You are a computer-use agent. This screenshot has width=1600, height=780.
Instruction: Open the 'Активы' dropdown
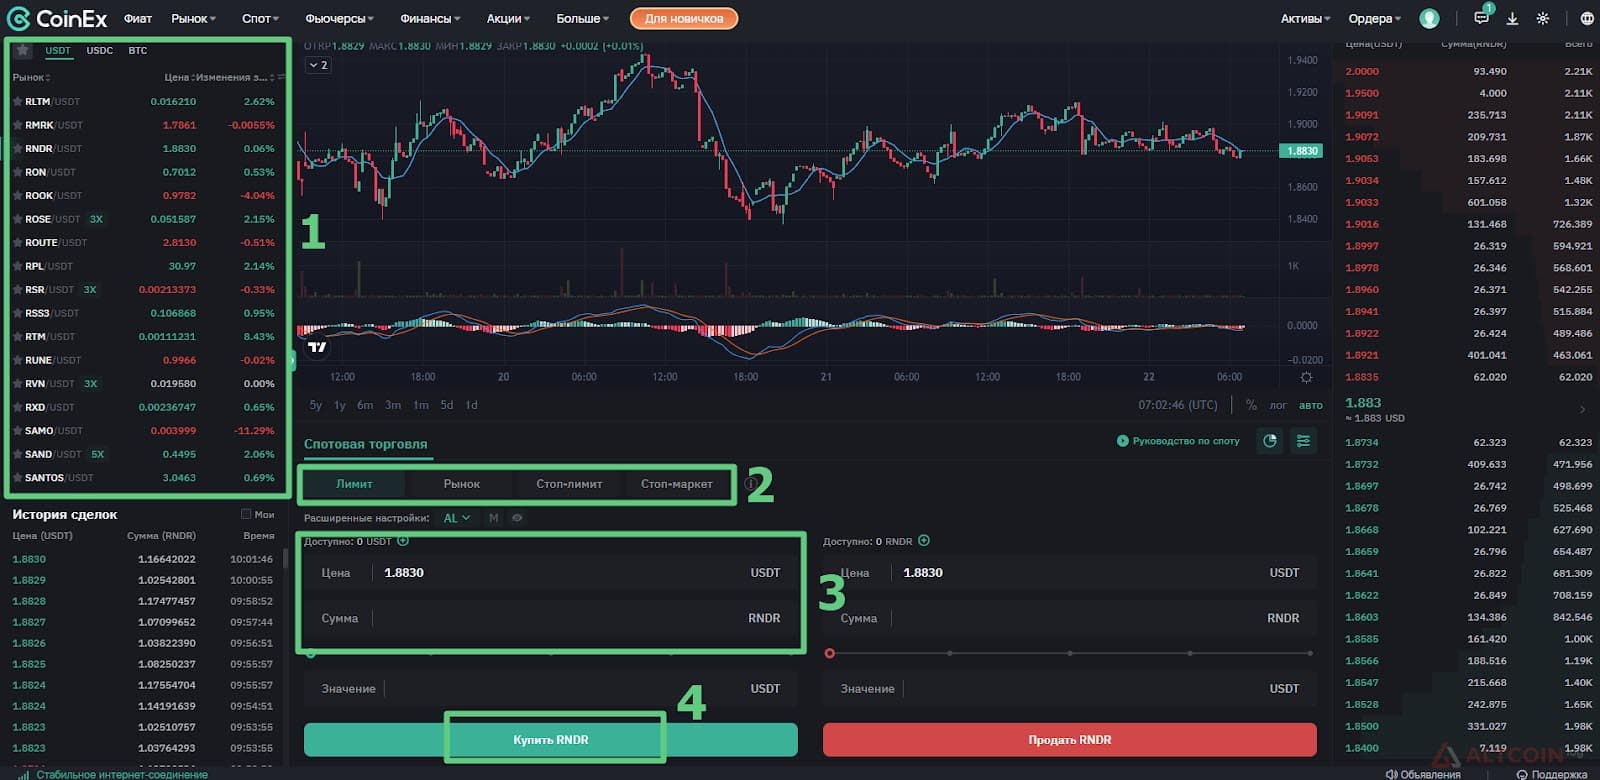point(1305,18)
